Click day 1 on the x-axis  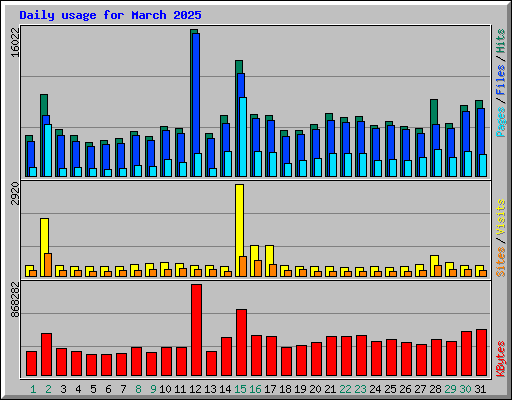pos(33,389)
